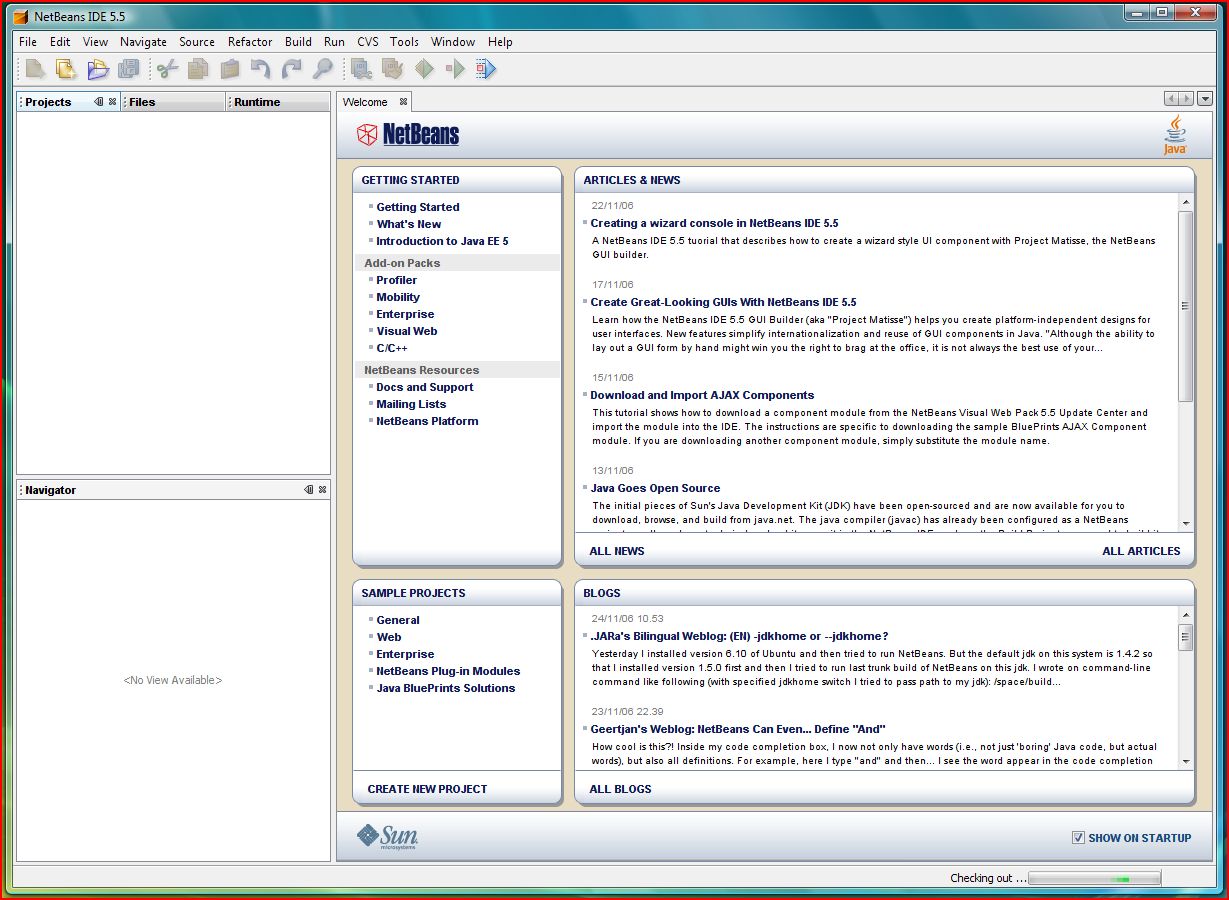This screenshot has height=900, width=1229.
Task: Click the Open Project folder icon
Action: [x=97, y=69]
